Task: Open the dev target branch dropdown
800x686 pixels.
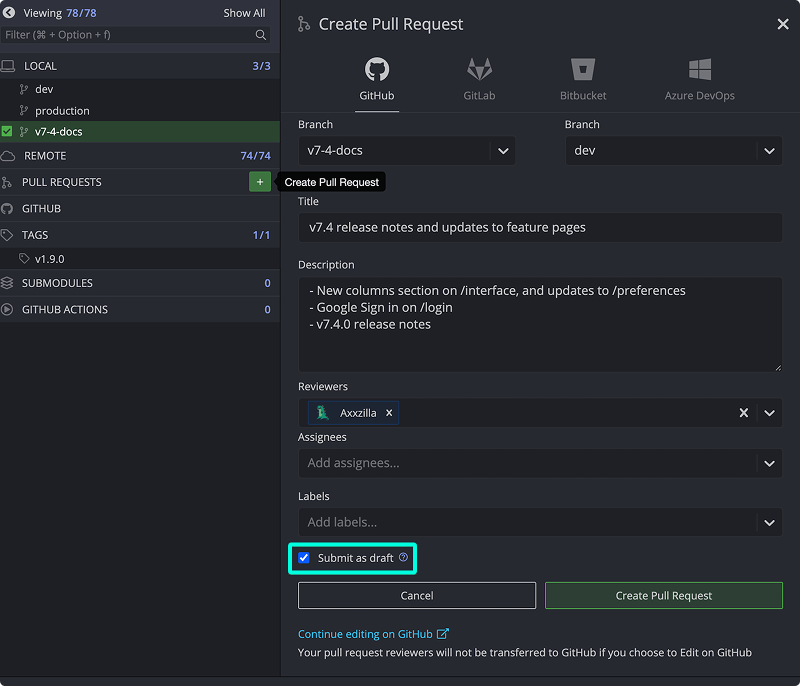Action: [768, 151]
